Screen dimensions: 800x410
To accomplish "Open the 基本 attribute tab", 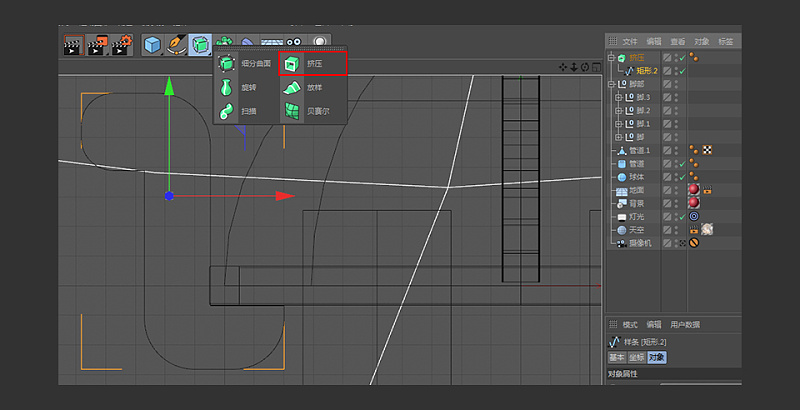I will click(x=617, y=358).
